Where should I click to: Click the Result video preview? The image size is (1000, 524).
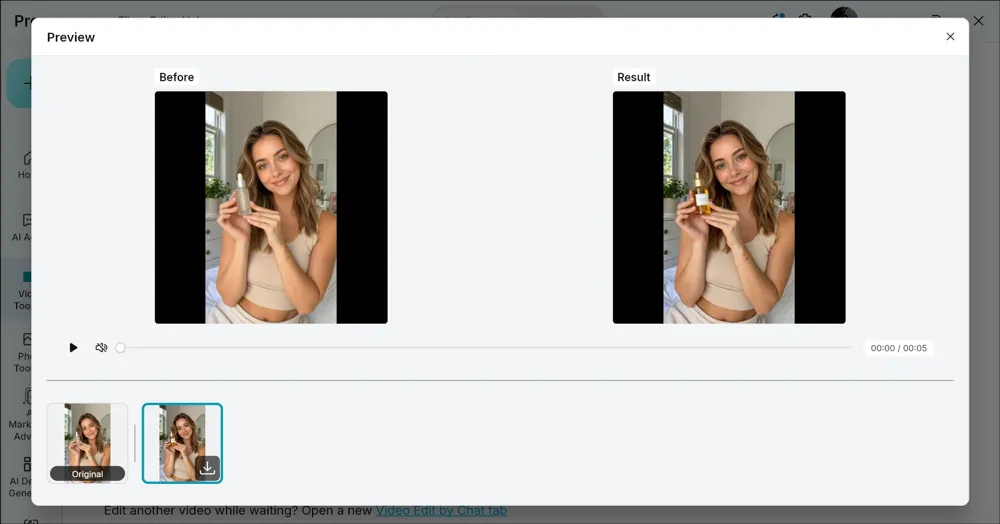729,207
